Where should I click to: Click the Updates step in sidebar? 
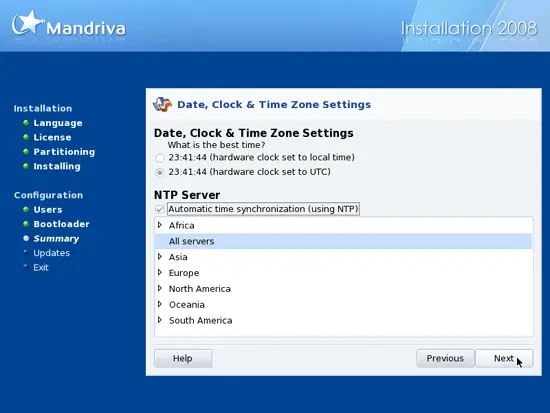pyautogui.click(x=52, y=253)
